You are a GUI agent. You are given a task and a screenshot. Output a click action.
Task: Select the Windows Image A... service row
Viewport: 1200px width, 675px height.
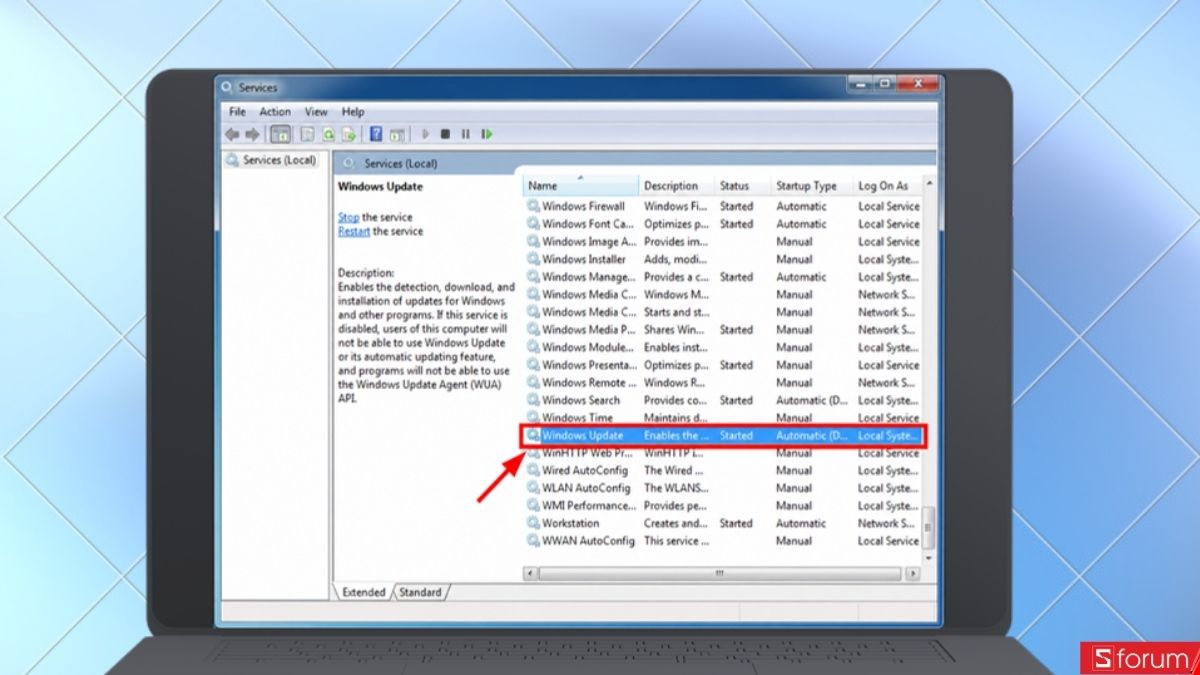point(722,241)
